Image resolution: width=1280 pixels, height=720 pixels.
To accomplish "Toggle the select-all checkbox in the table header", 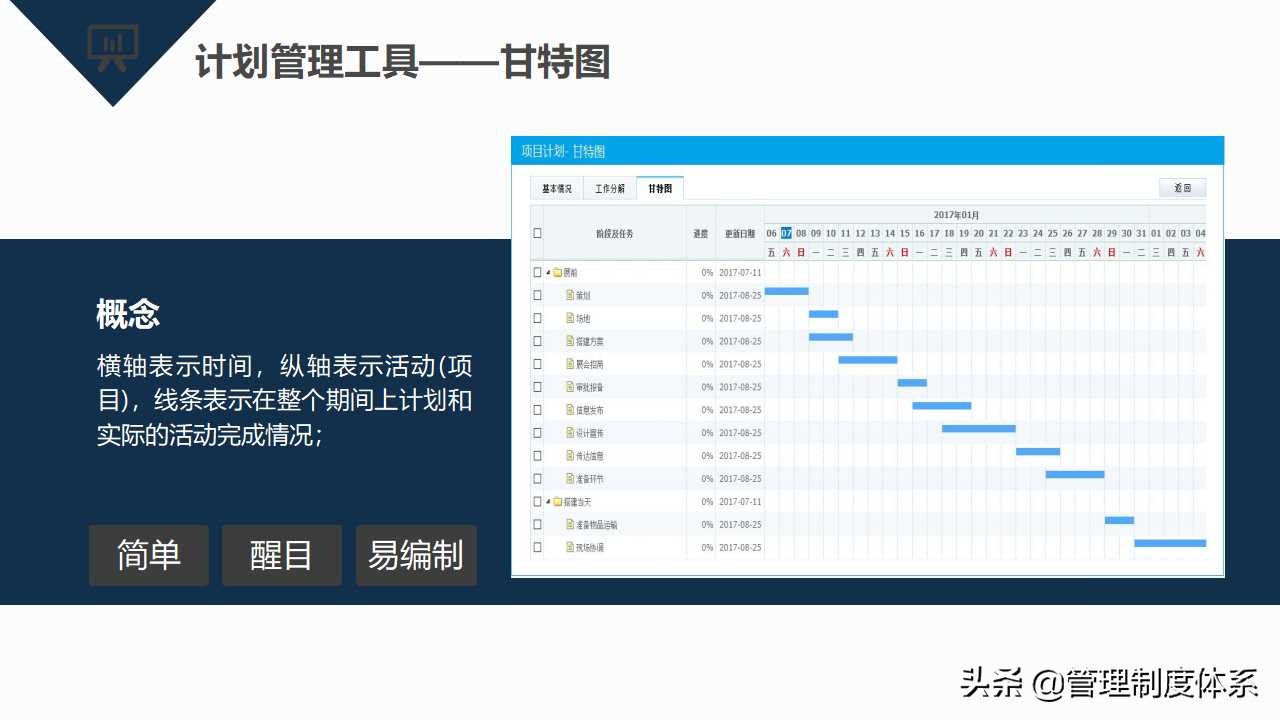I will click(x=537, y=232).
